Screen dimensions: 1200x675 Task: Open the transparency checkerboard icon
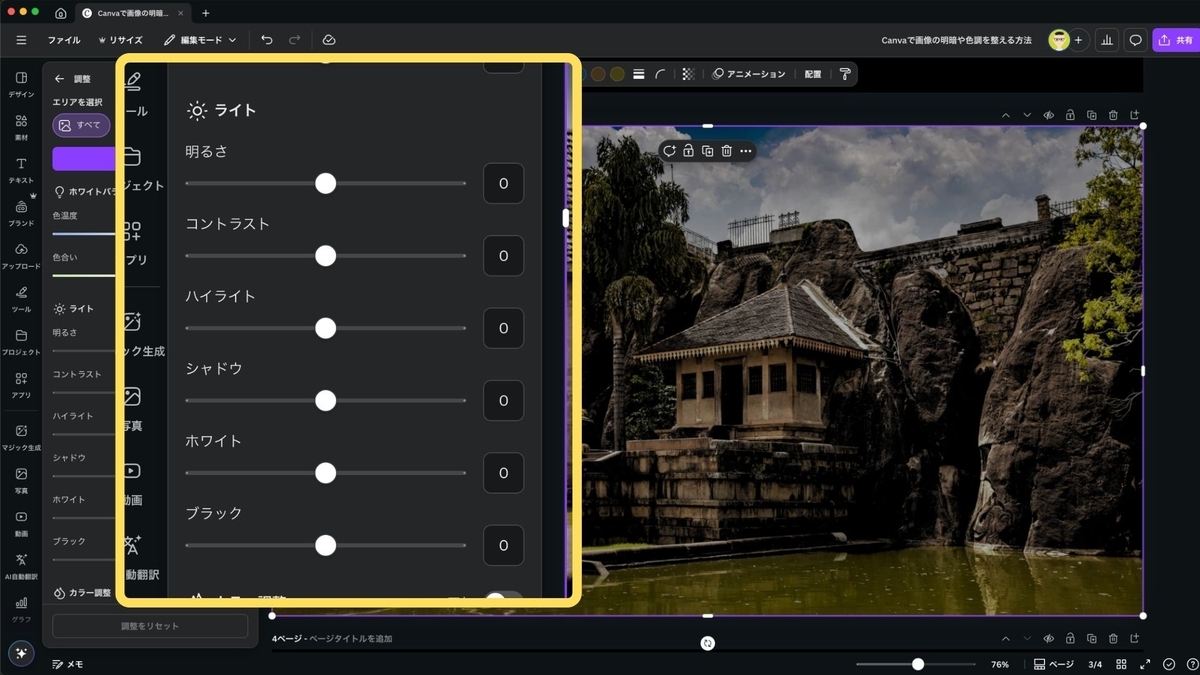(x=688, y=74)
